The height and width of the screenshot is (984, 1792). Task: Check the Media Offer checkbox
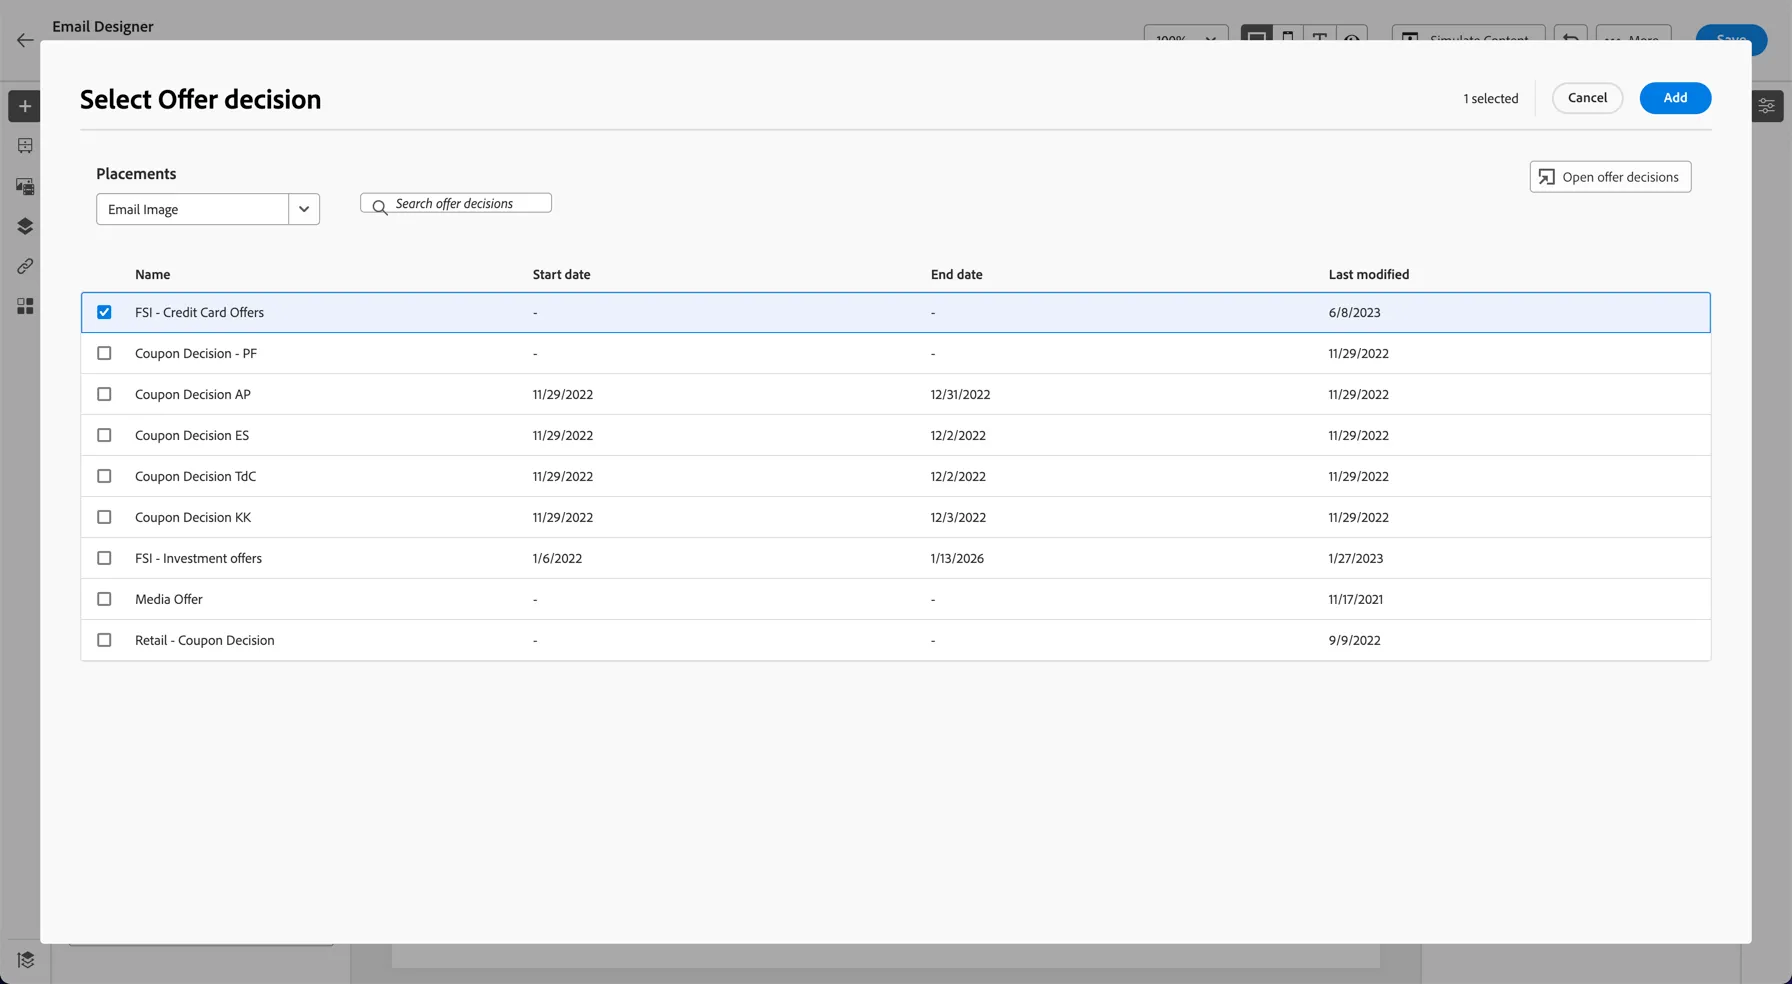tap(104, 599)
